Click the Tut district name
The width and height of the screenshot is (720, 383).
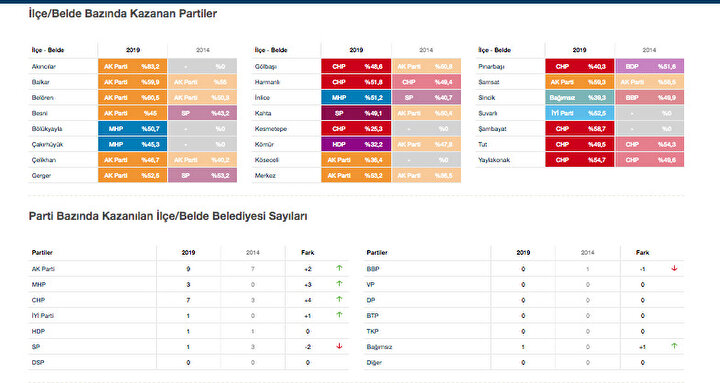point(483,145)
